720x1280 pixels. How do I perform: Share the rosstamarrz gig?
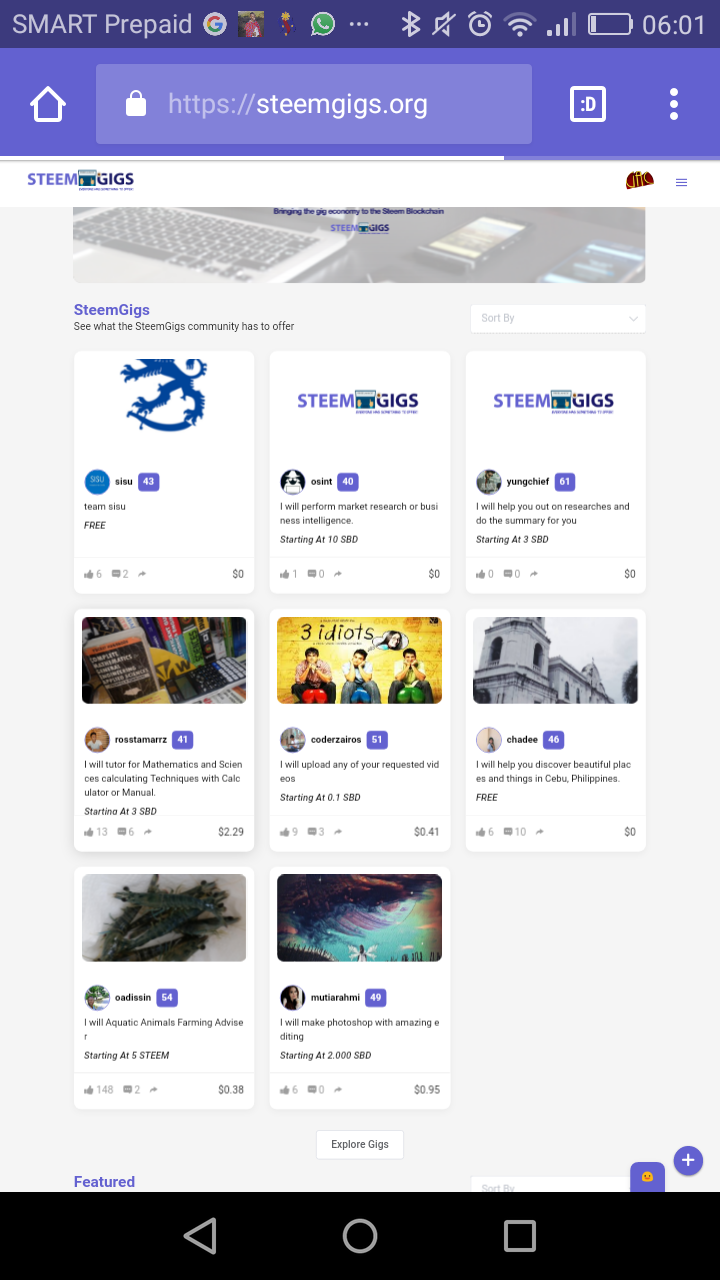click(149, 832)
